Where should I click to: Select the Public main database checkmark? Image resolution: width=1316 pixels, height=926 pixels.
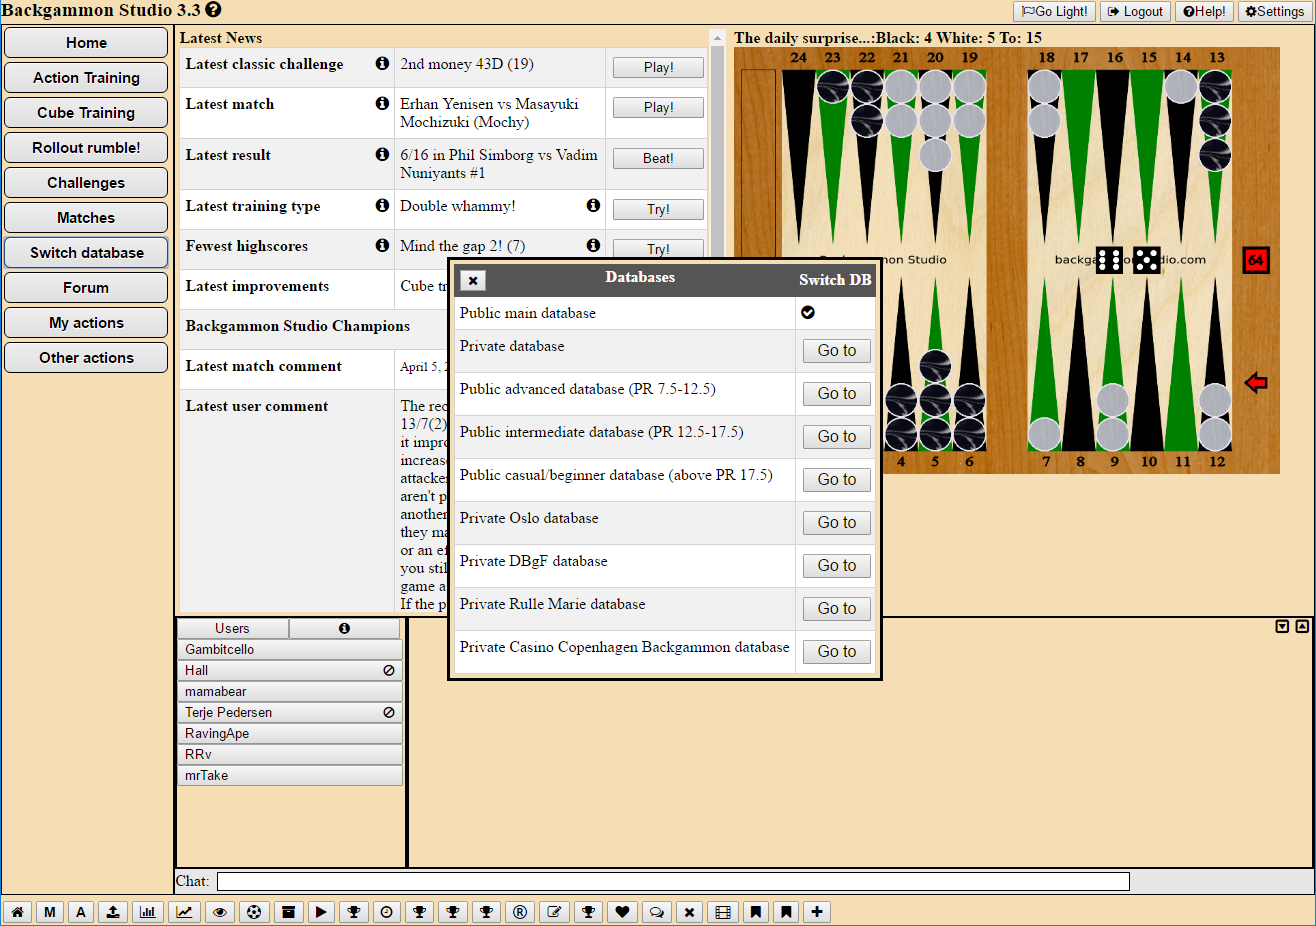[x=808, y=312]
